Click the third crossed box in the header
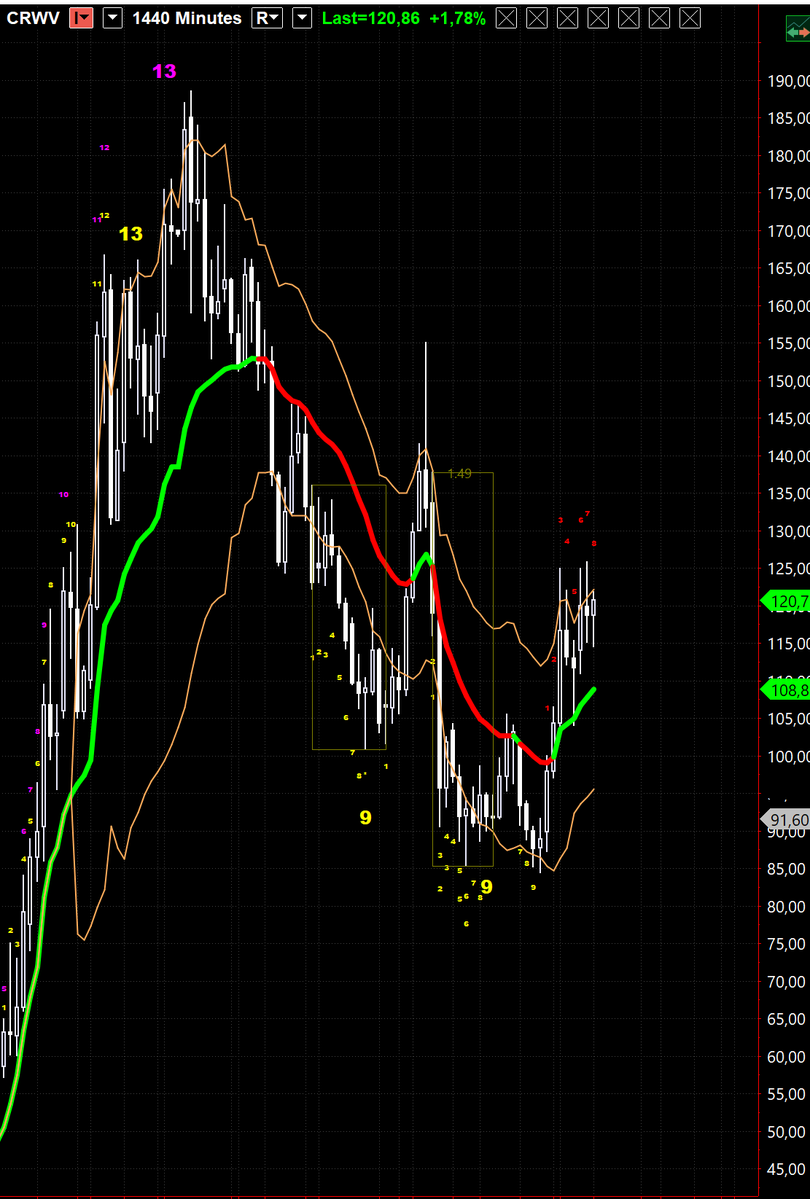Screen dimensions: 810x1199 pos(568,18)
